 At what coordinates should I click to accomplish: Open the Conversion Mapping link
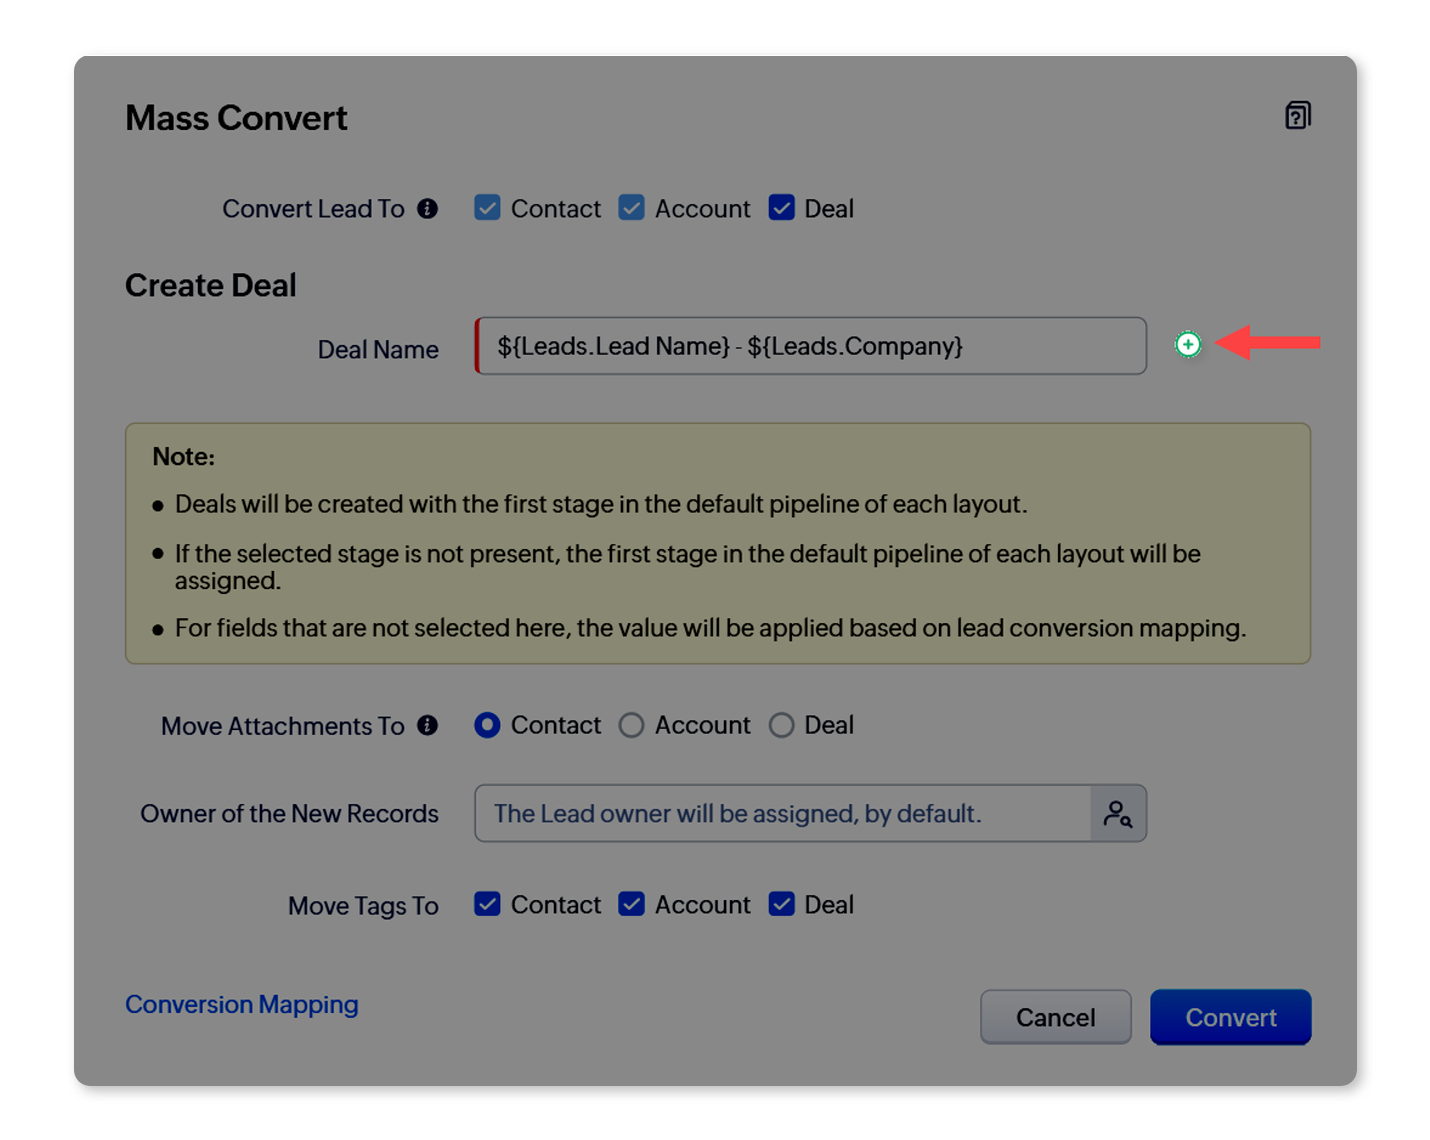[242, 1004]
